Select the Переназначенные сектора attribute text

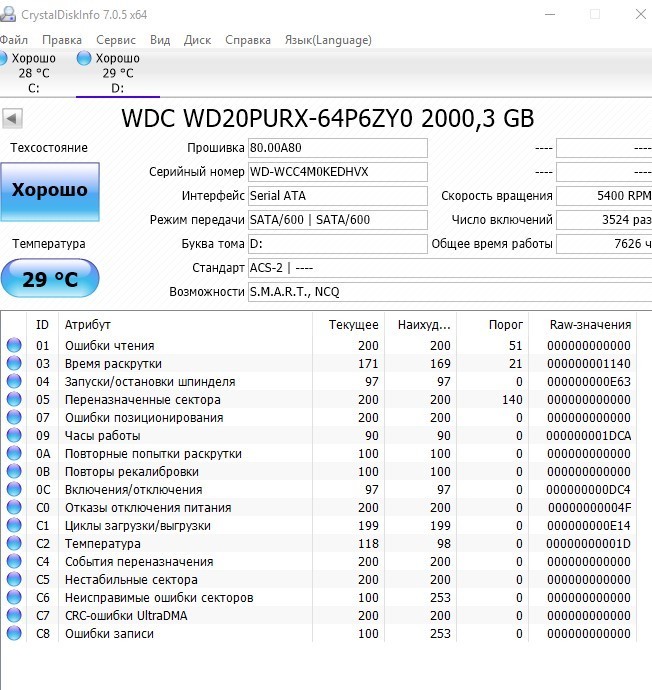pos(143,400)
